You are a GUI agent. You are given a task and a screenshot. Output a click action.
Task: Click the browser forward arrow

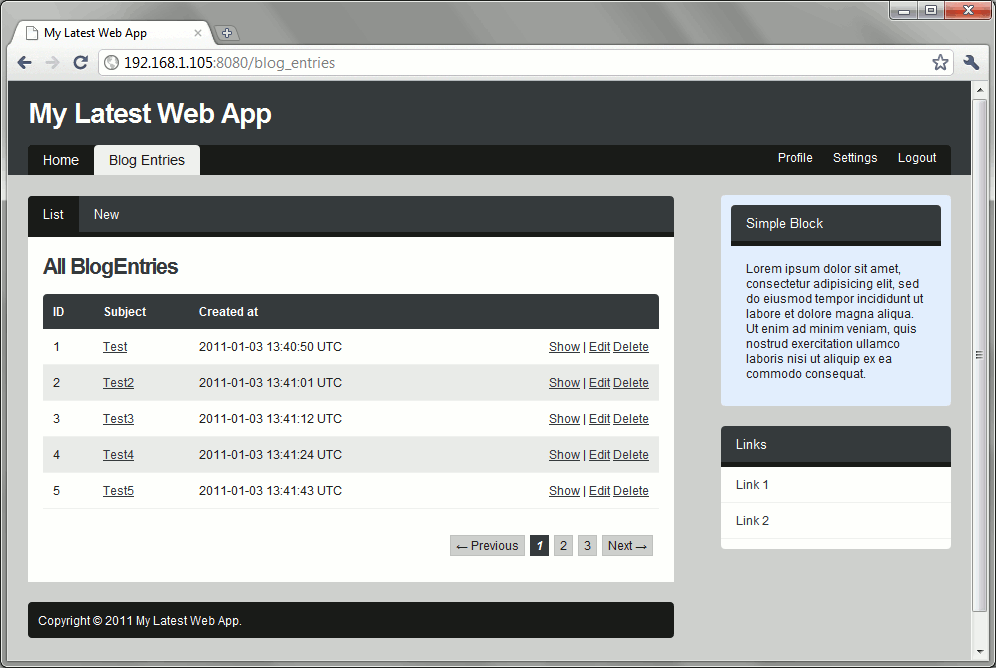(x=52, y=62)
